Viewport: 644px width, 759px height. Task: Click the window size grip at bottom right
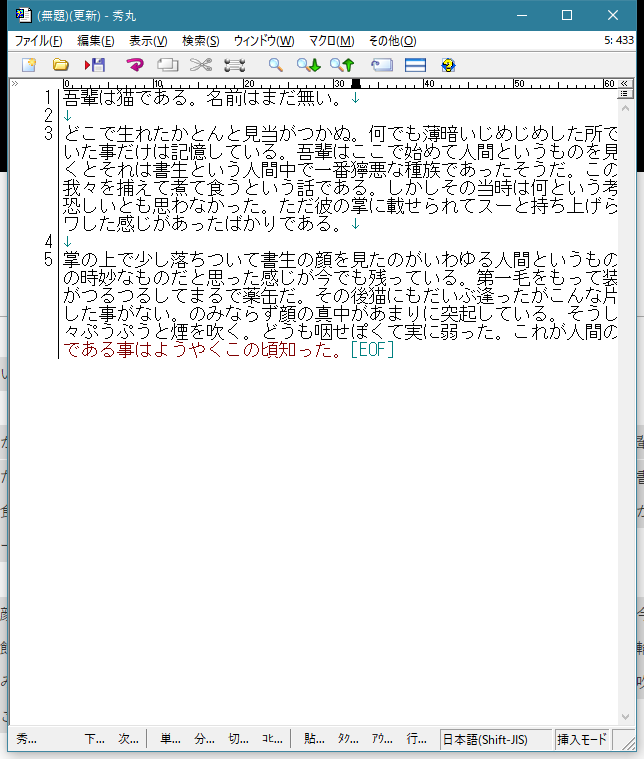[x=628, y=742]
